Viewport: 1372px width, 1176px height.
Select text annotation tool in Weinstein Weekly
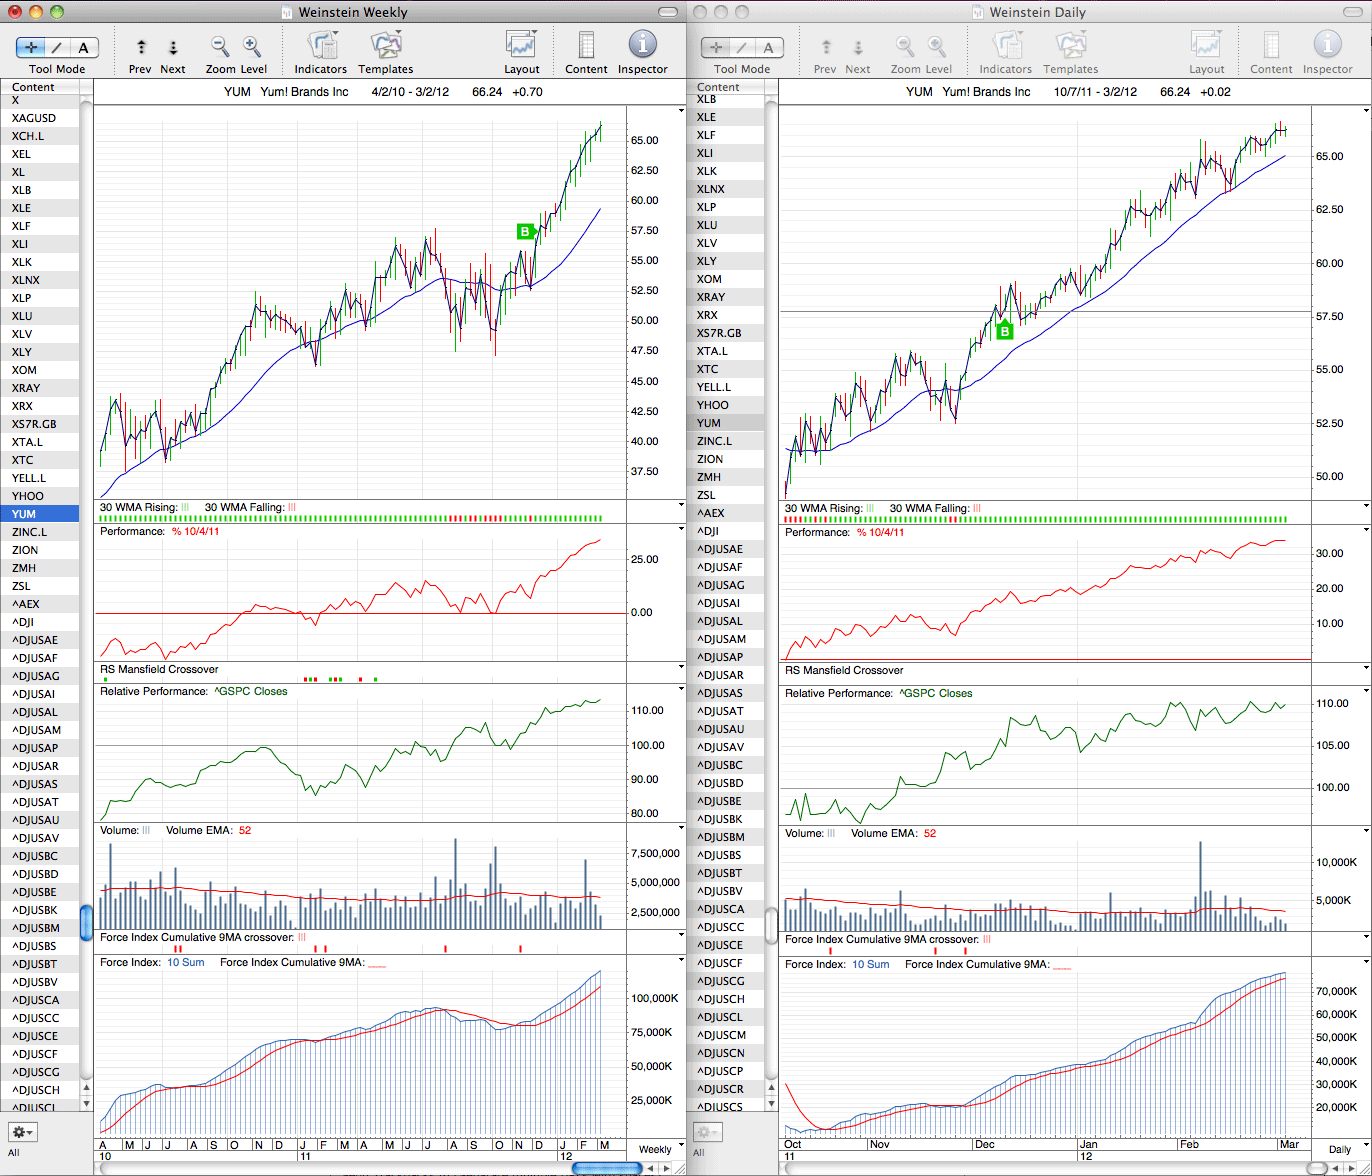(84, 47)
